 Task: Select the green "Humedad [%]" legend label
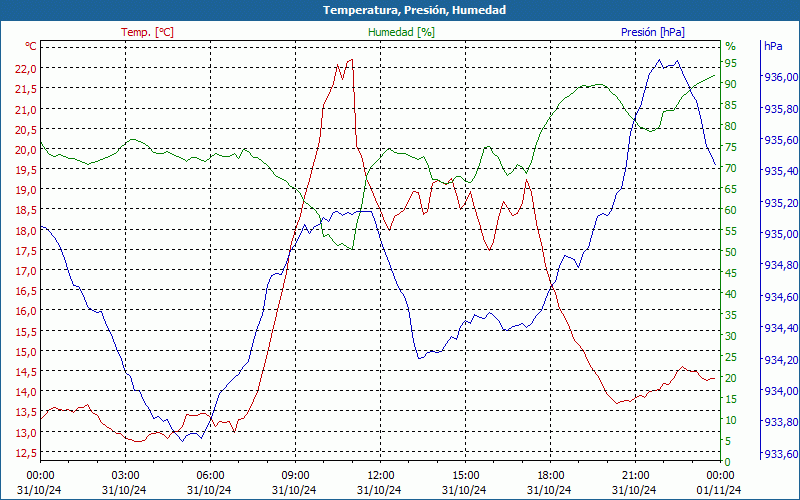[x=402, y=32]
